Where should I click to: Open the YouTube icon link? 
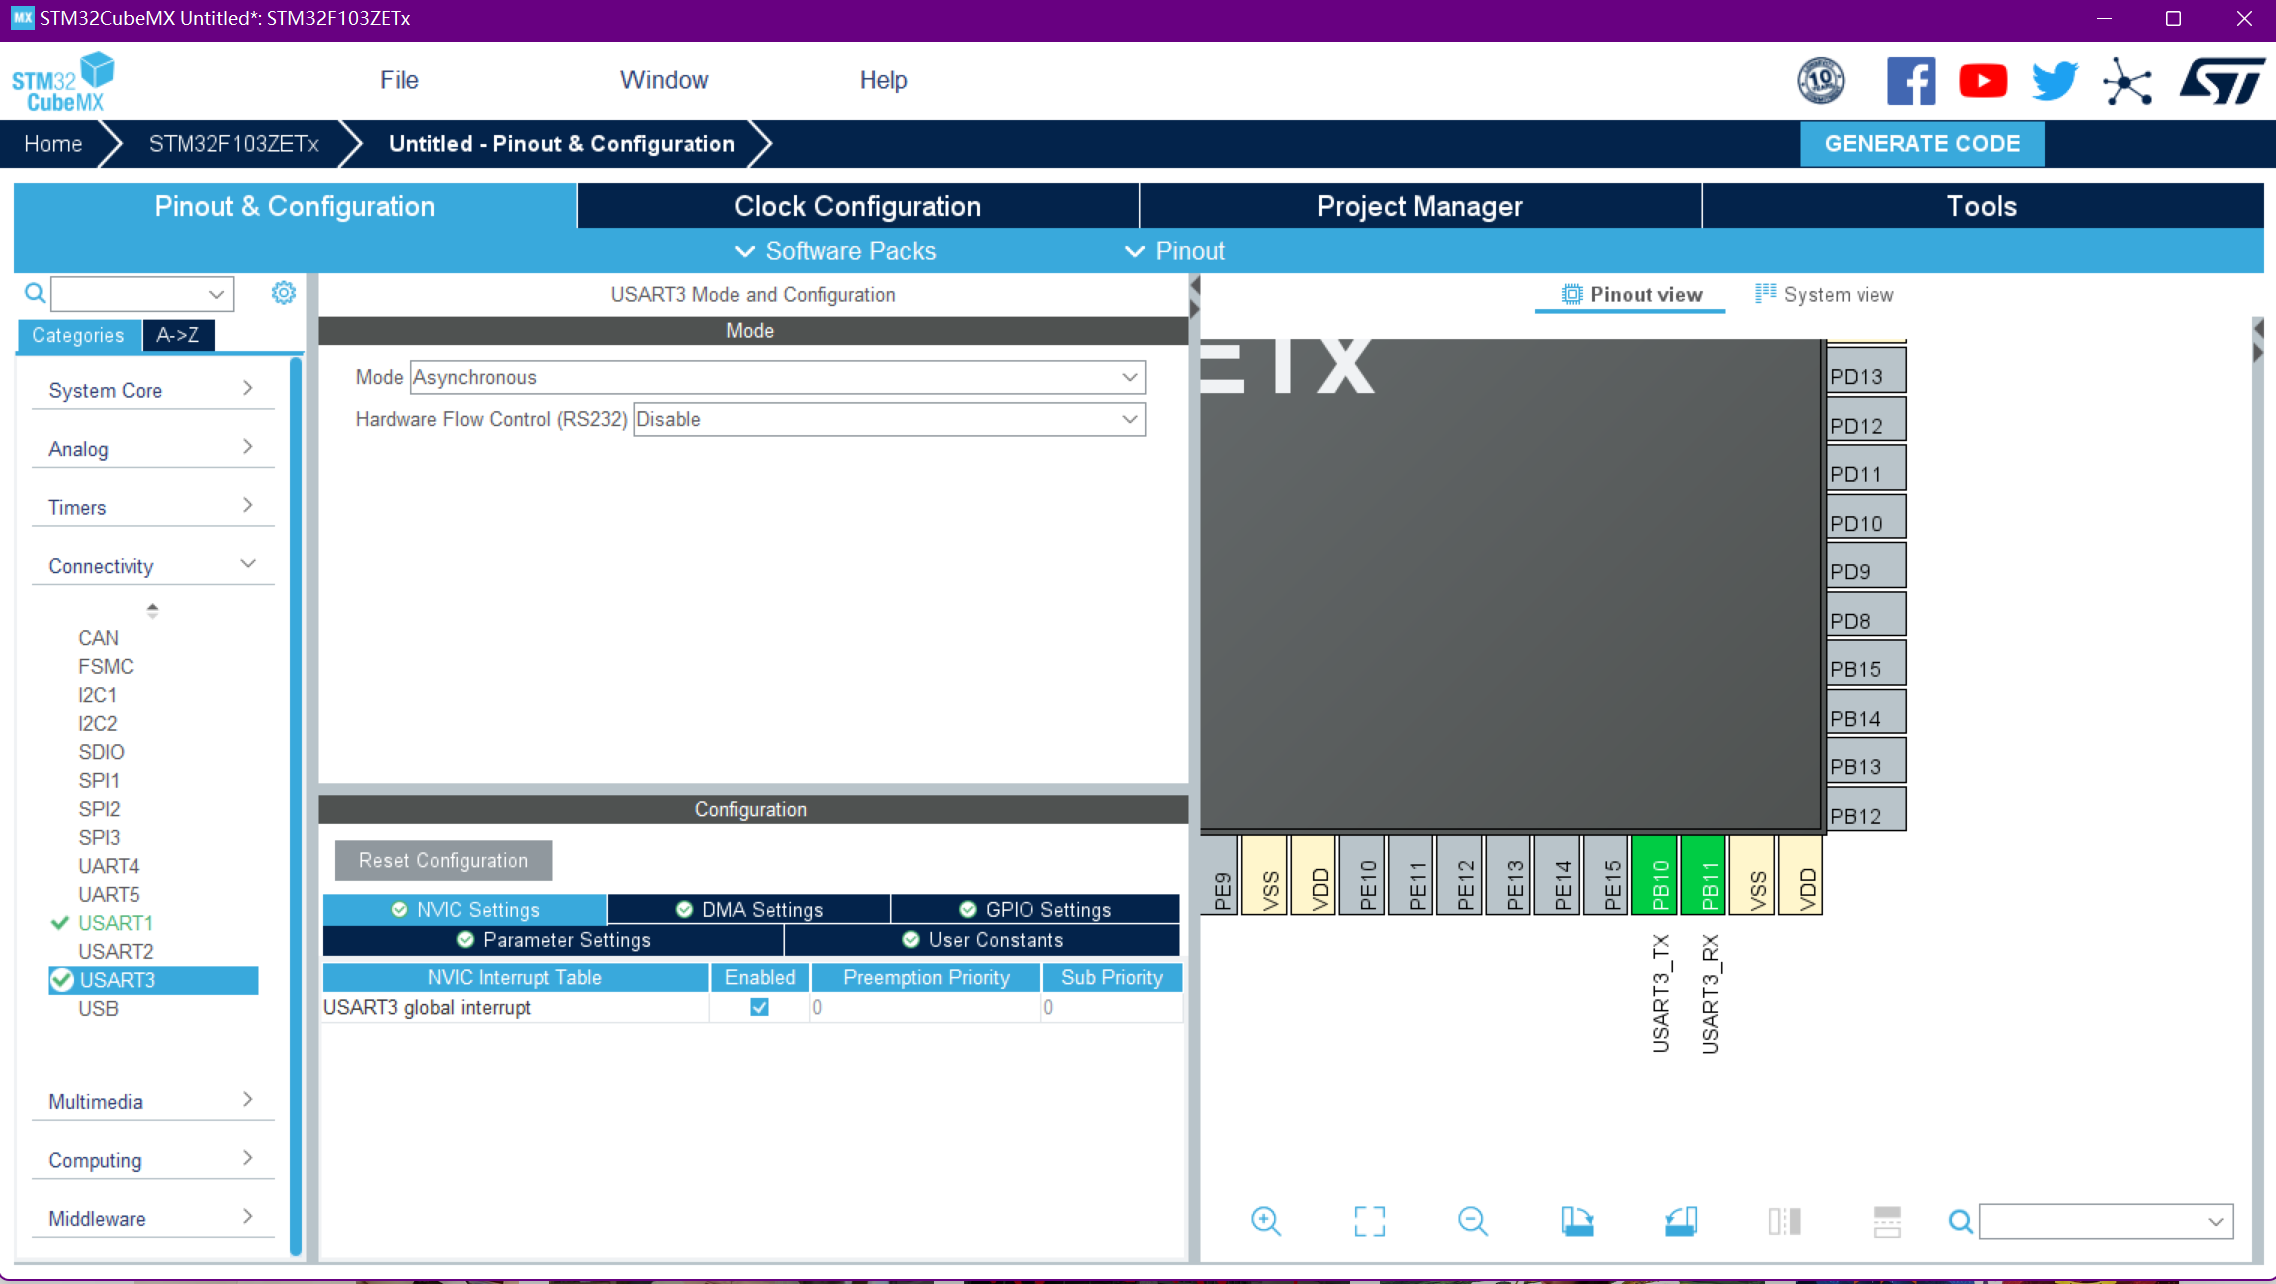pyautogui.click(x=1982, y=81)
